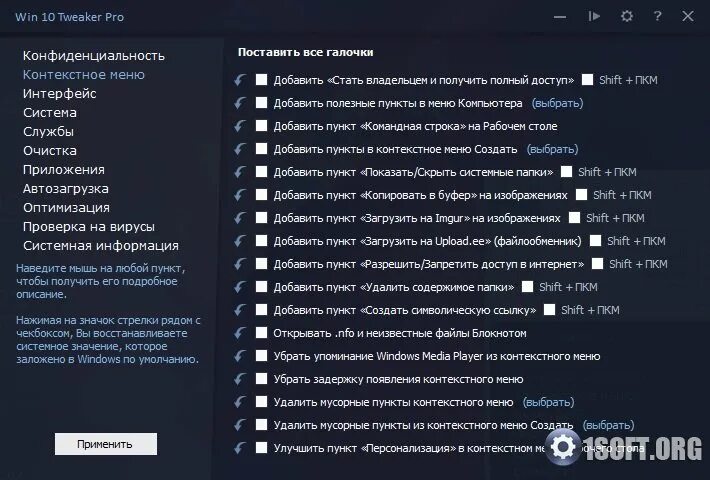Check 'Загрузить на Imgur' main checkbox
Image resolution: width=710 pixels, height=480 pixels.
[x=261, y=218]
